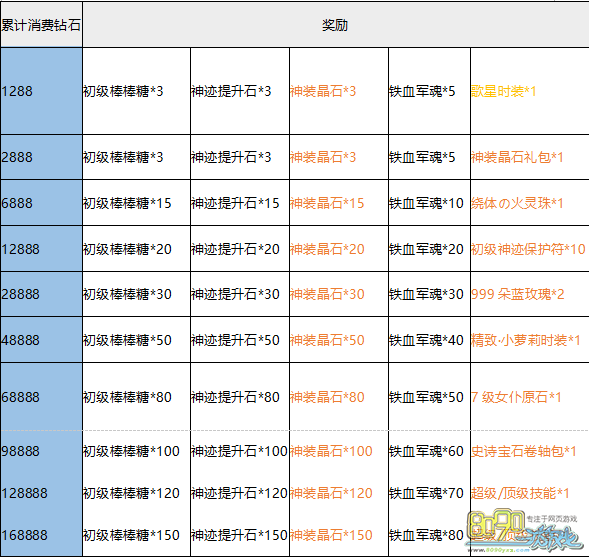The height and width of the screenshot is (558, 589).
Task: Click the 初级棒棒糖*50 cell
Action: click(x=136, y=340)
